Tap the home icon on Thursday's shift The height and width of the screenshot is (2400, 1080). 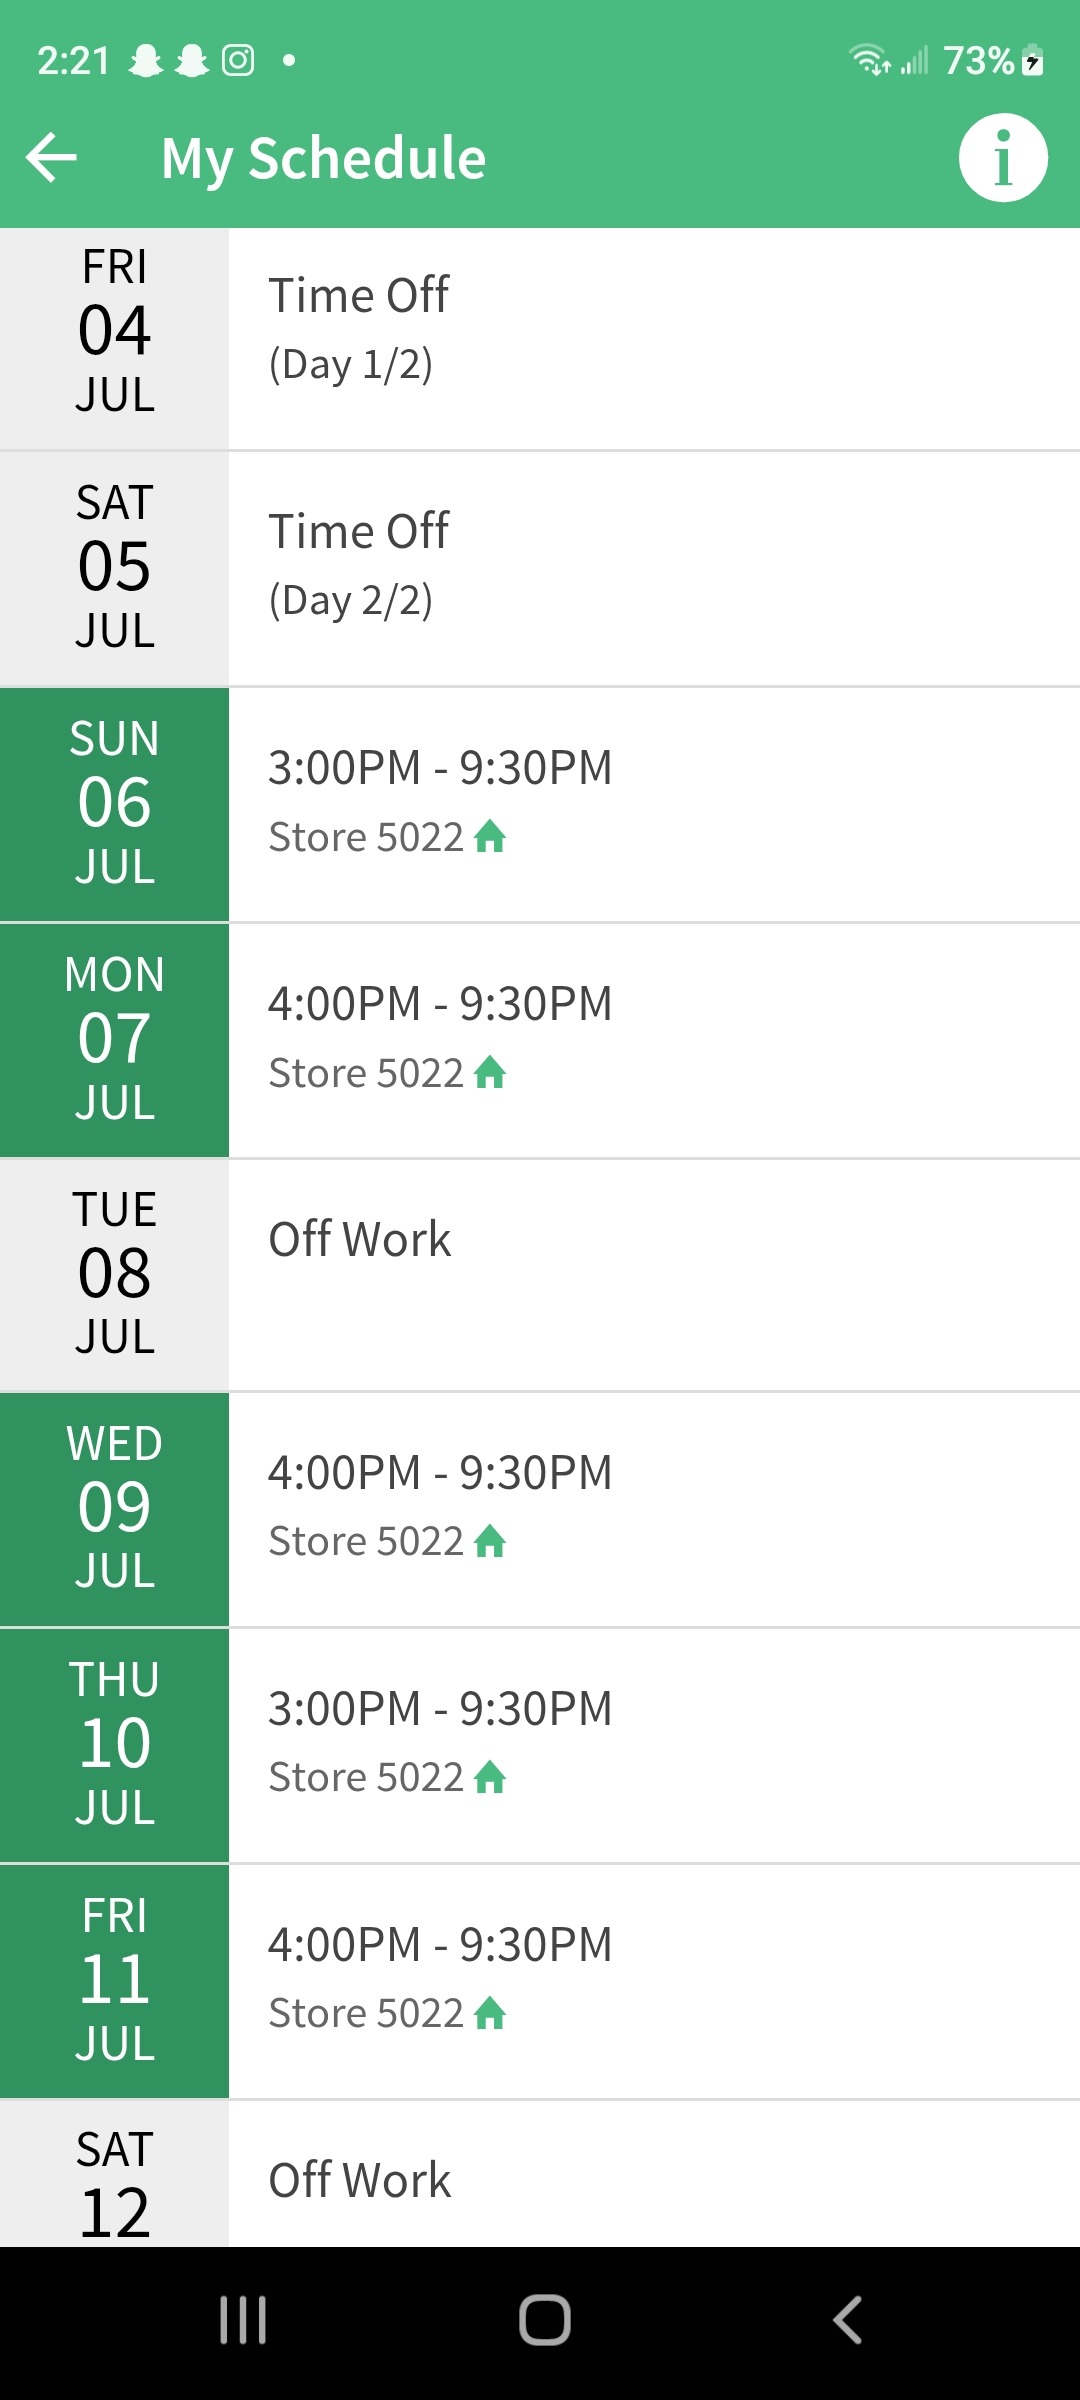coord(490,1777)
